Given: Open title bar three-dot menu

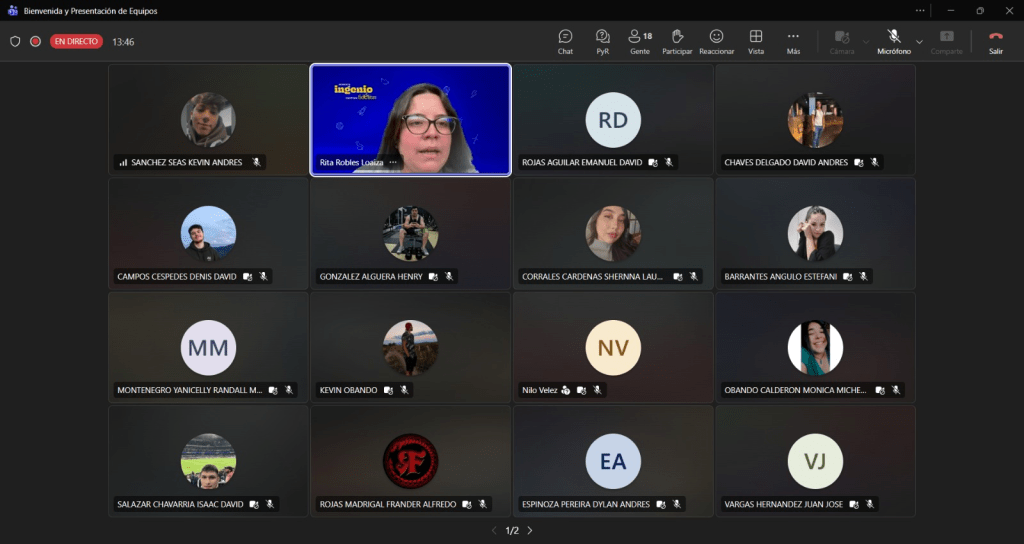Looking at the screenshot, I should pyautogui.click(x=919, y=10).
